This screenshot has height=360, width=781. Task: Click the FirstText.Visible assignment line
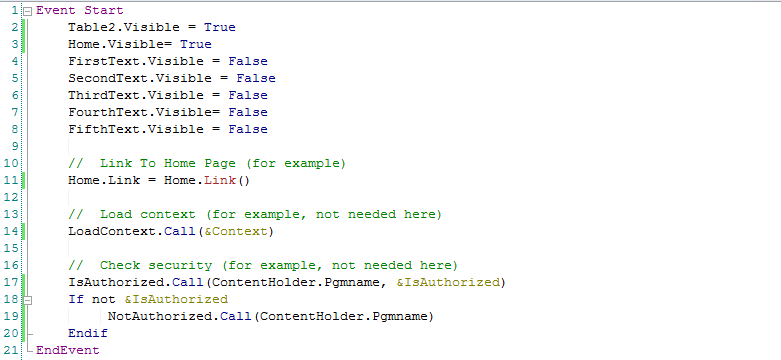point(168,61)
